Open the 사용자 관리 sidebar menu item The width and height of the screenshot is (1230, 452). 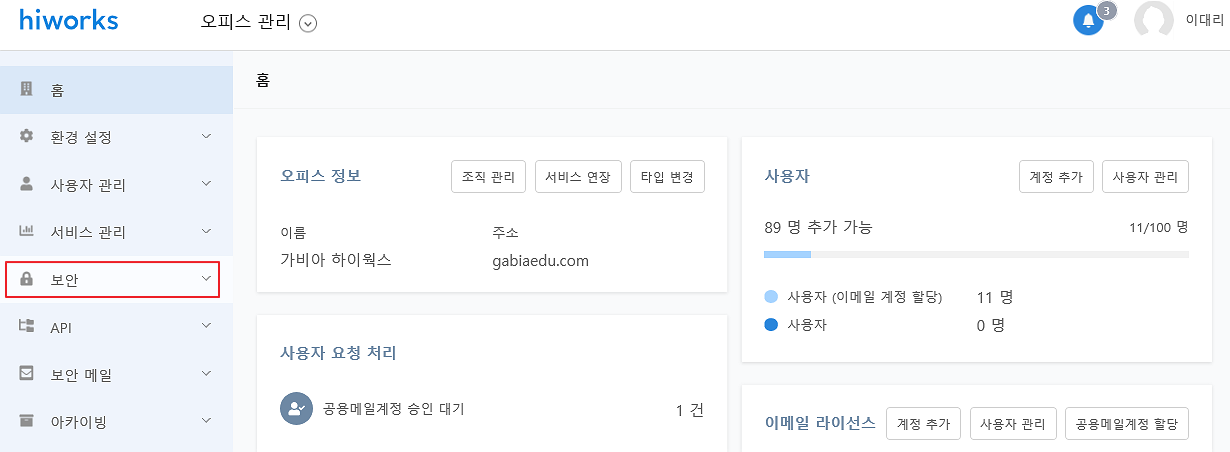click(x=116, y=184)
